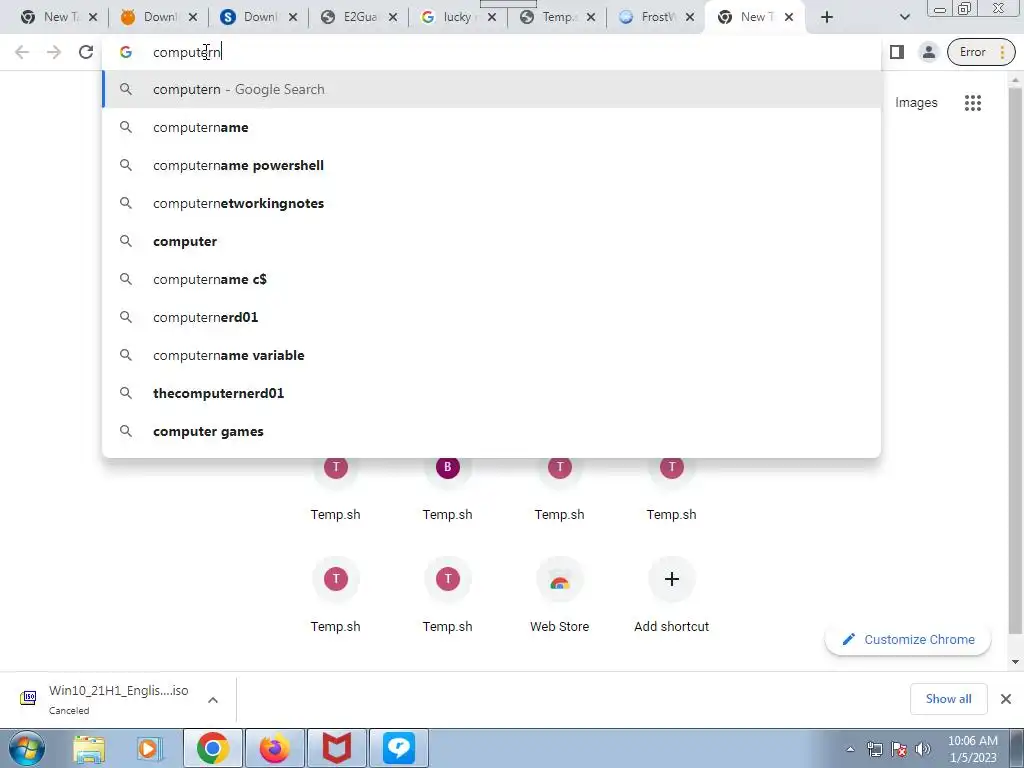Close the lucky Google tab
The width and height of the screenshot is (1024, 768).
click(x=492, y=17)
